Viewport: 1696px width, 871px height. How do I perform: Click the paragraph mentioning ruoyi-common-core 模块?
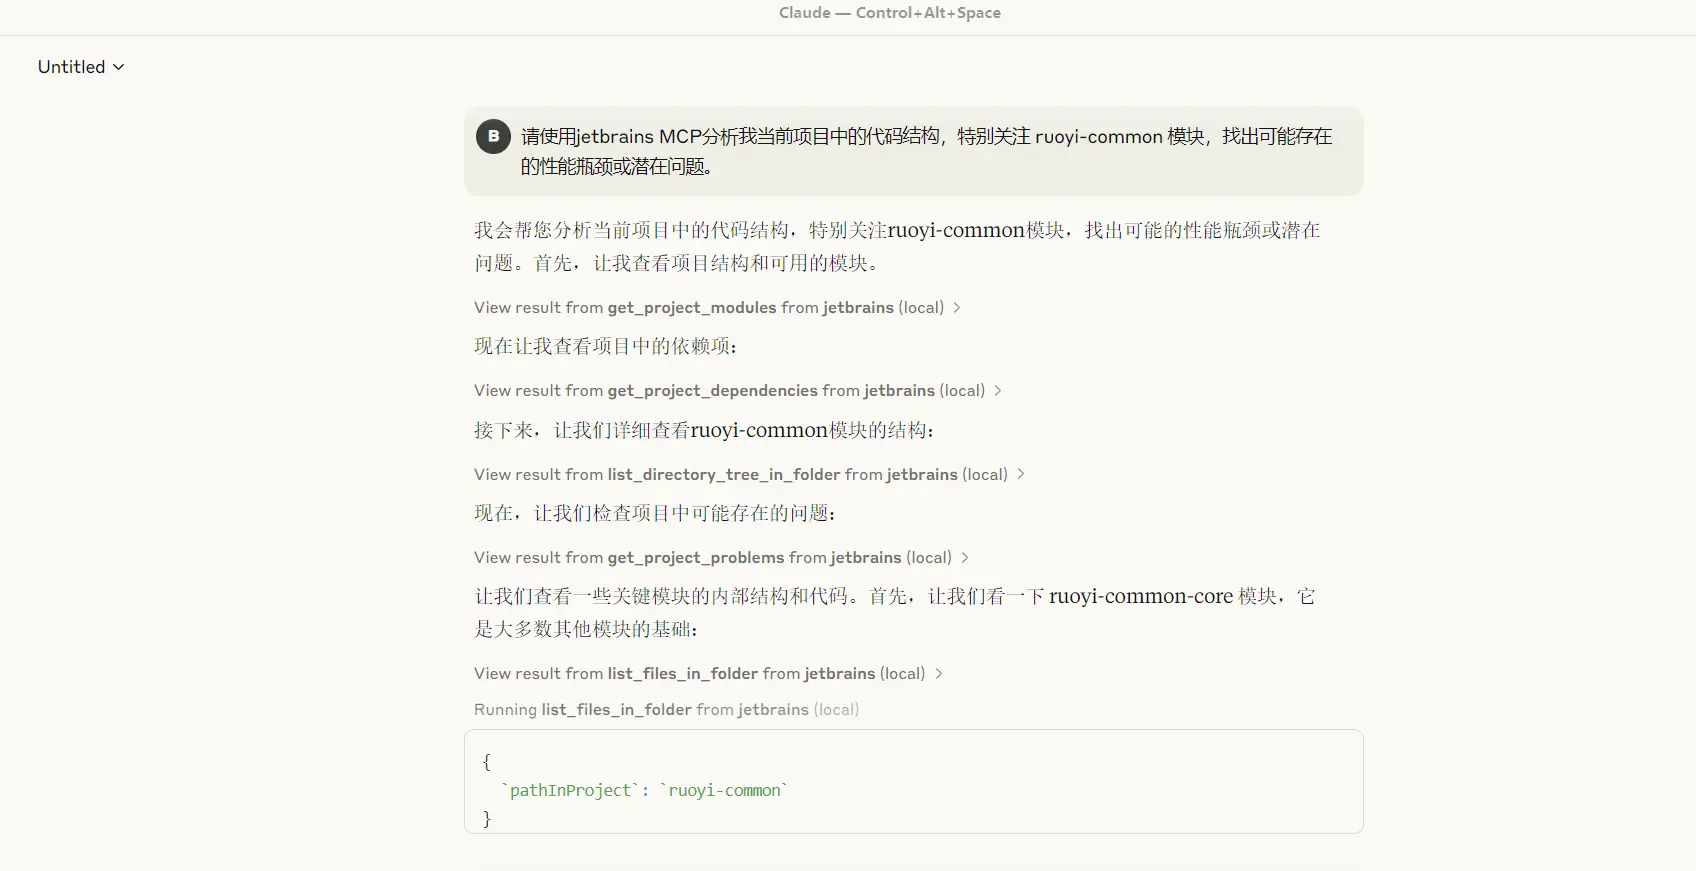[895, 612]
